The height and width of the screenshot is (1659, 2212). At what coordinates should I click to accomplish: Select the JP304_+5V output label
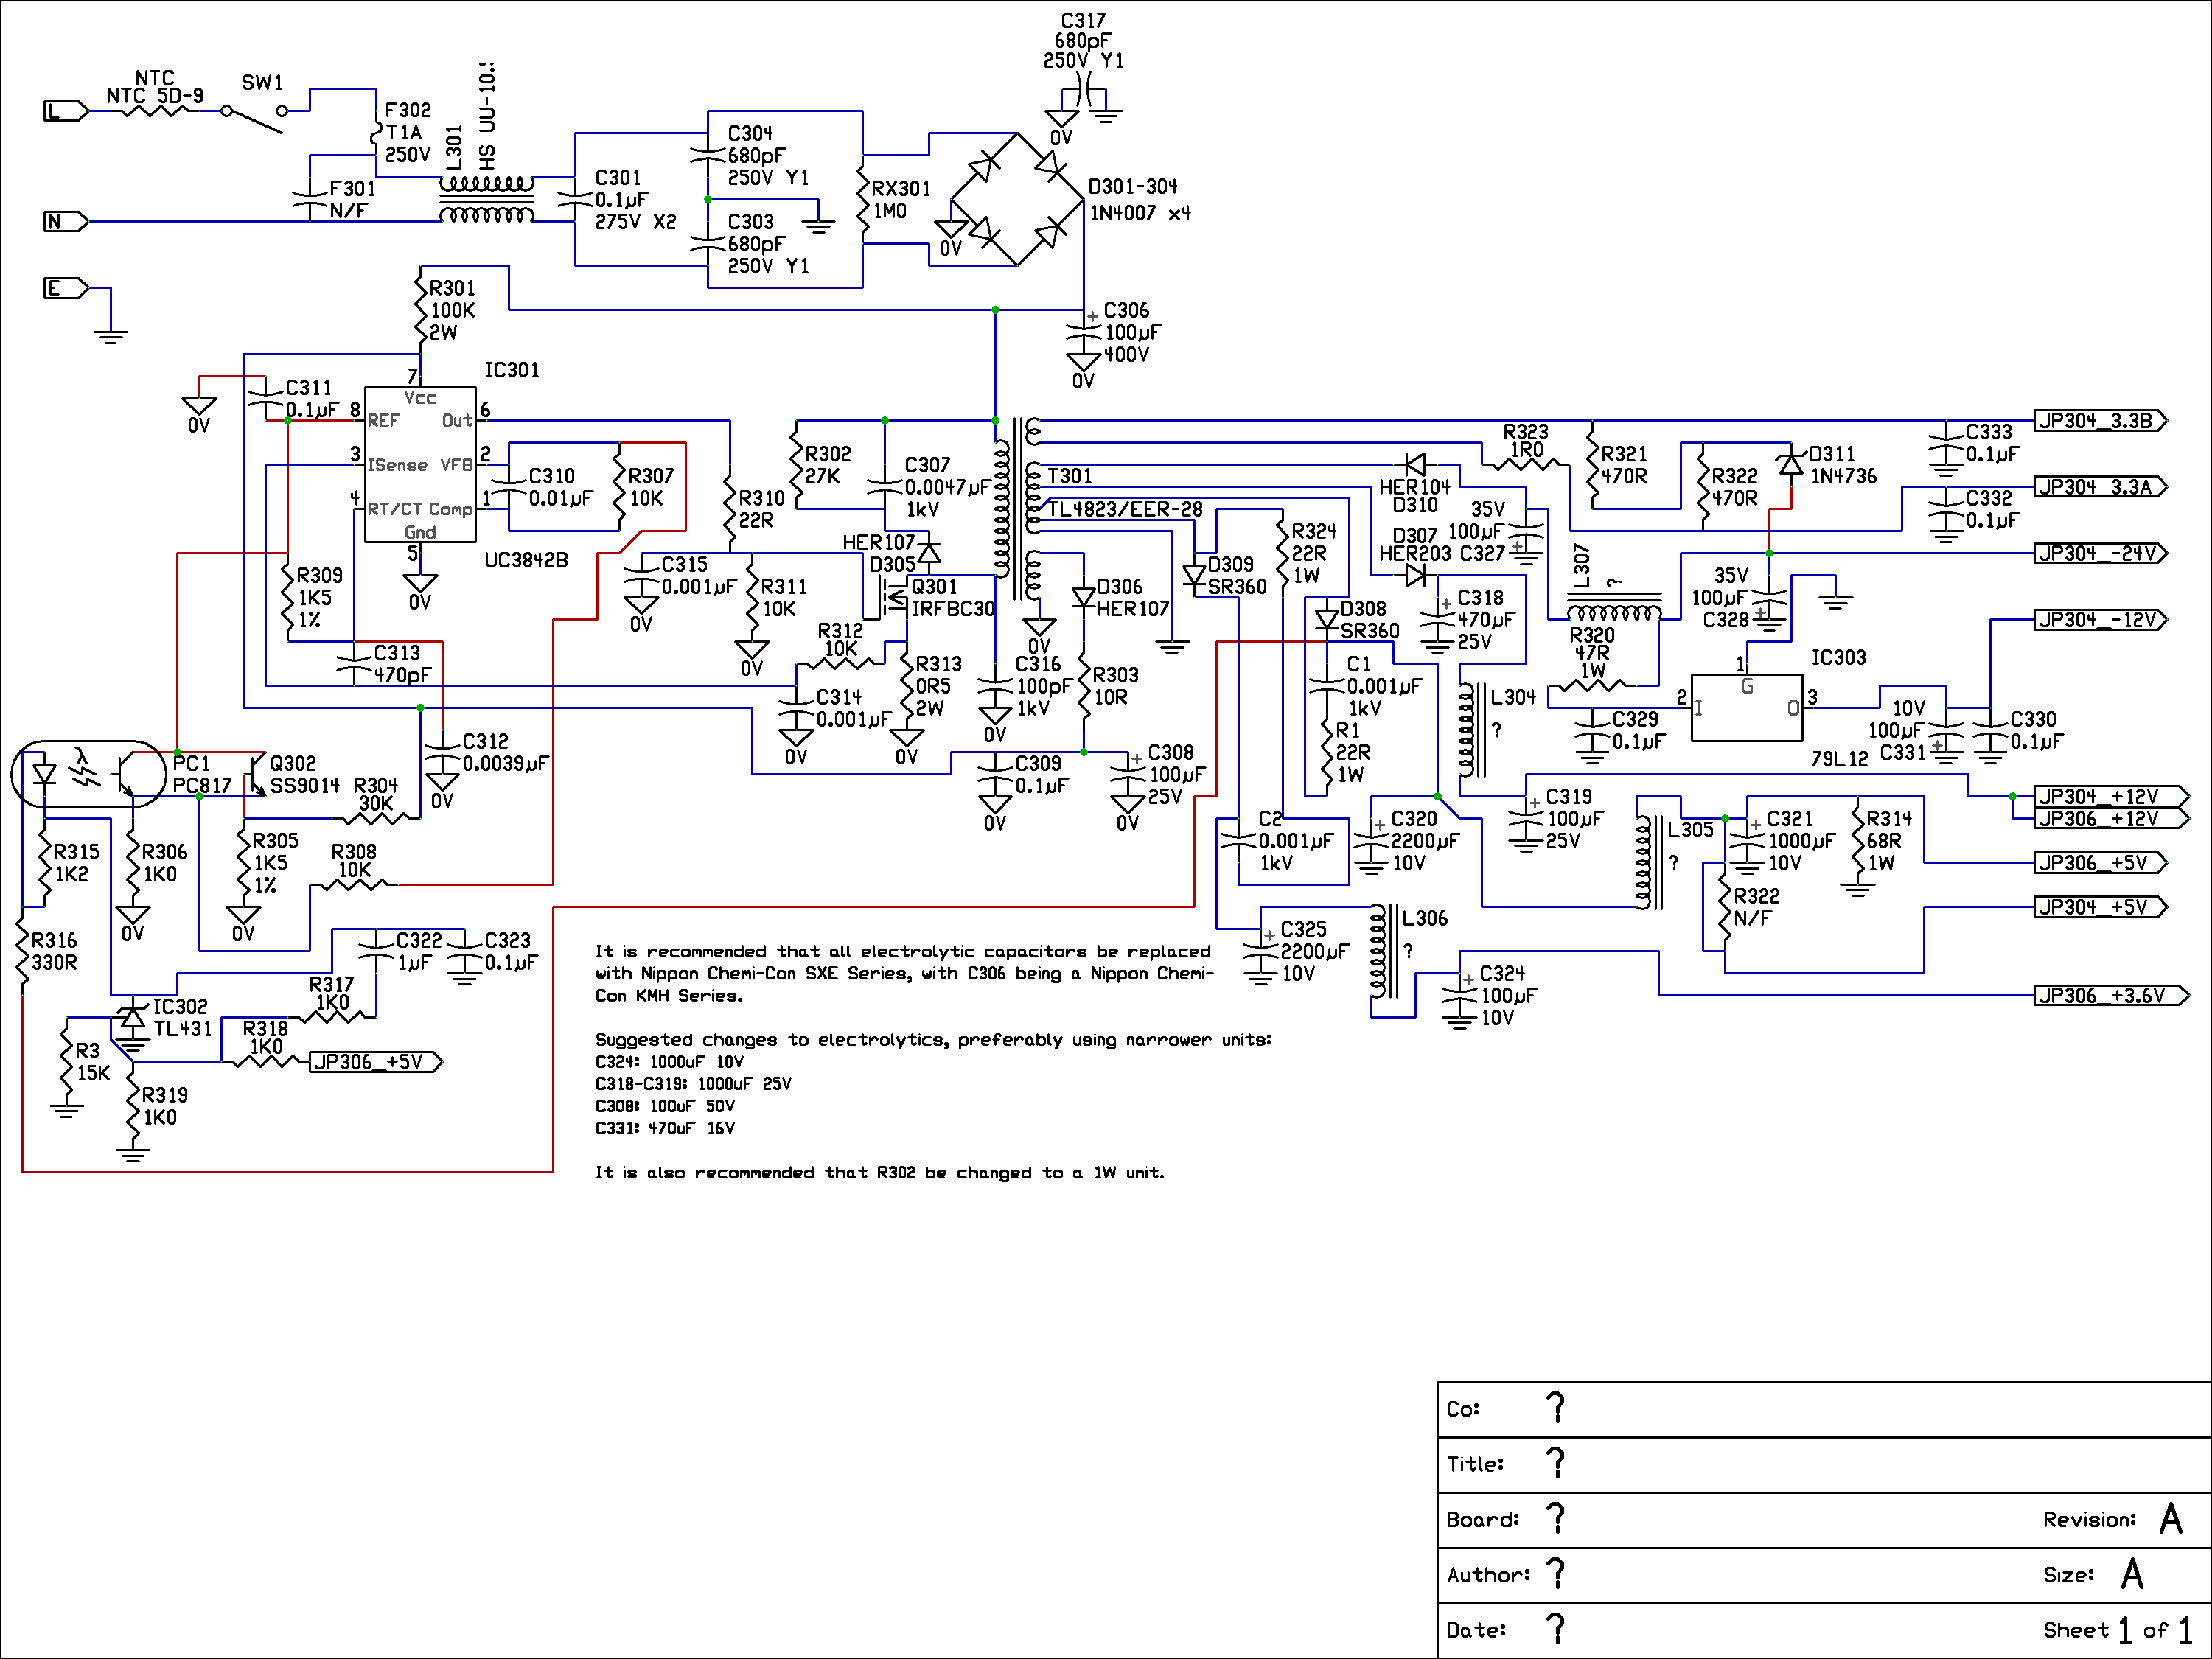[x=2100, y=907]
